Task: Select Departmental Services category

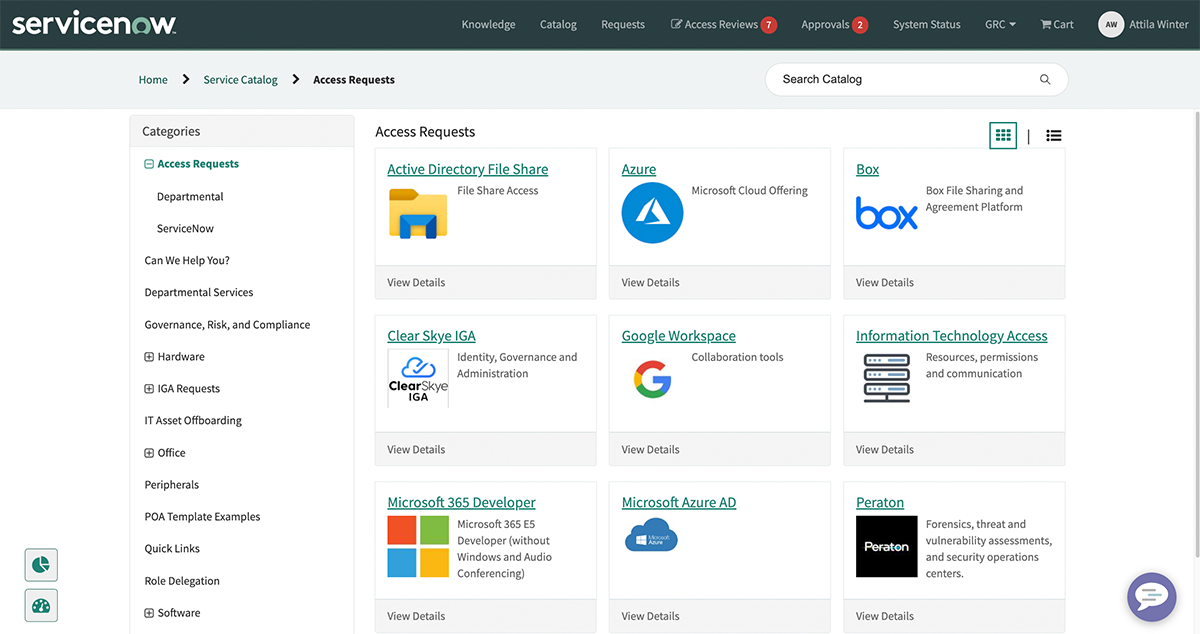Action: coord(199,293)
